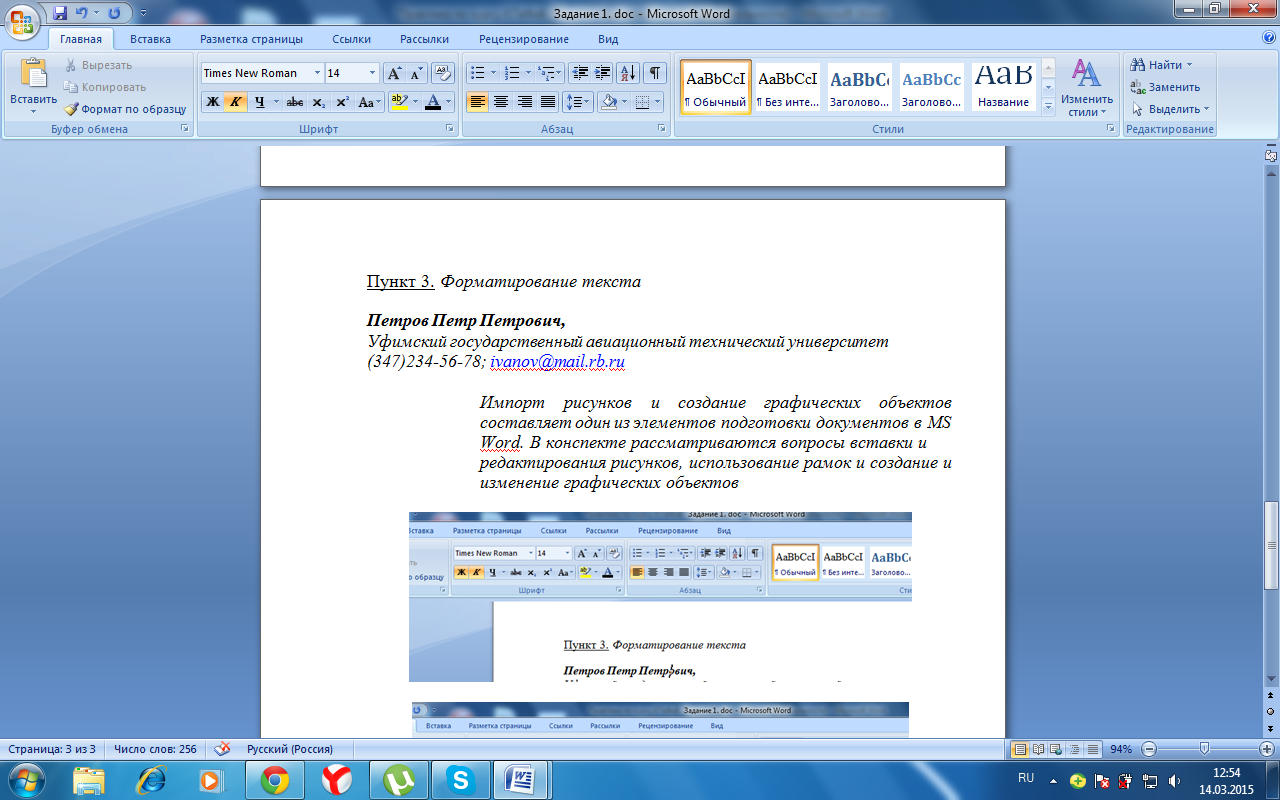Align text right
The width and height of the screenshot is (1280, 800).
click(x=524, y=102)
